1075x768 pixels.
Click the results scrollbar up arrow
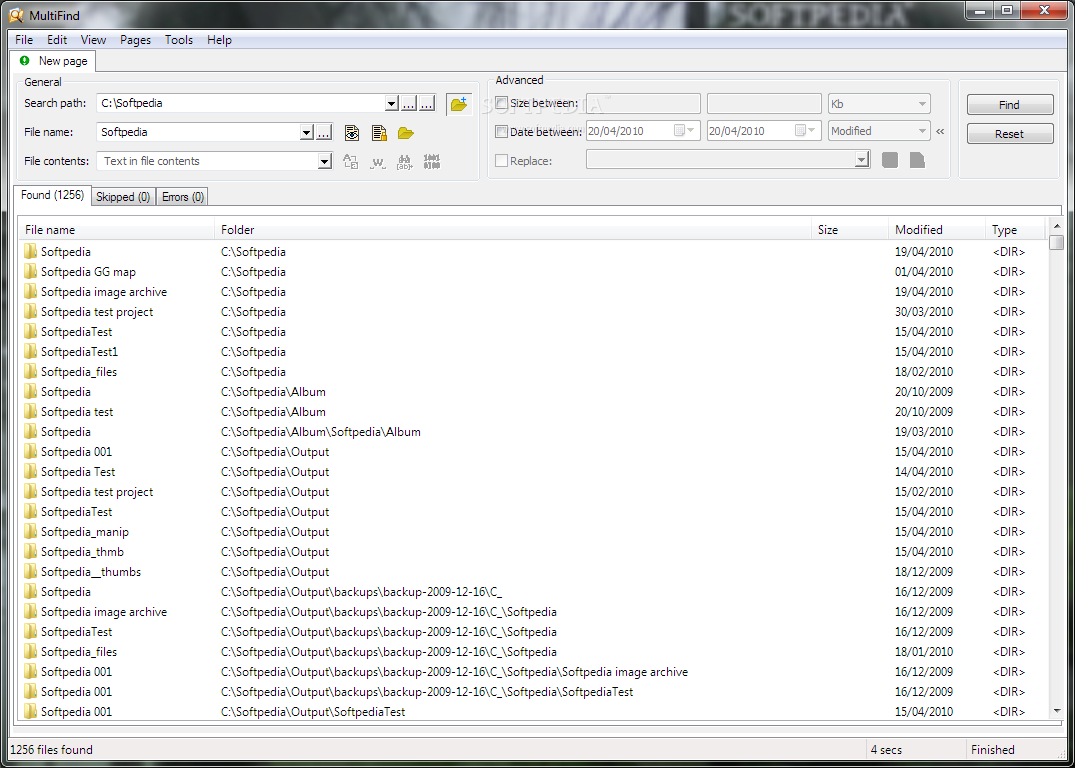click(x=1056, y=226)
